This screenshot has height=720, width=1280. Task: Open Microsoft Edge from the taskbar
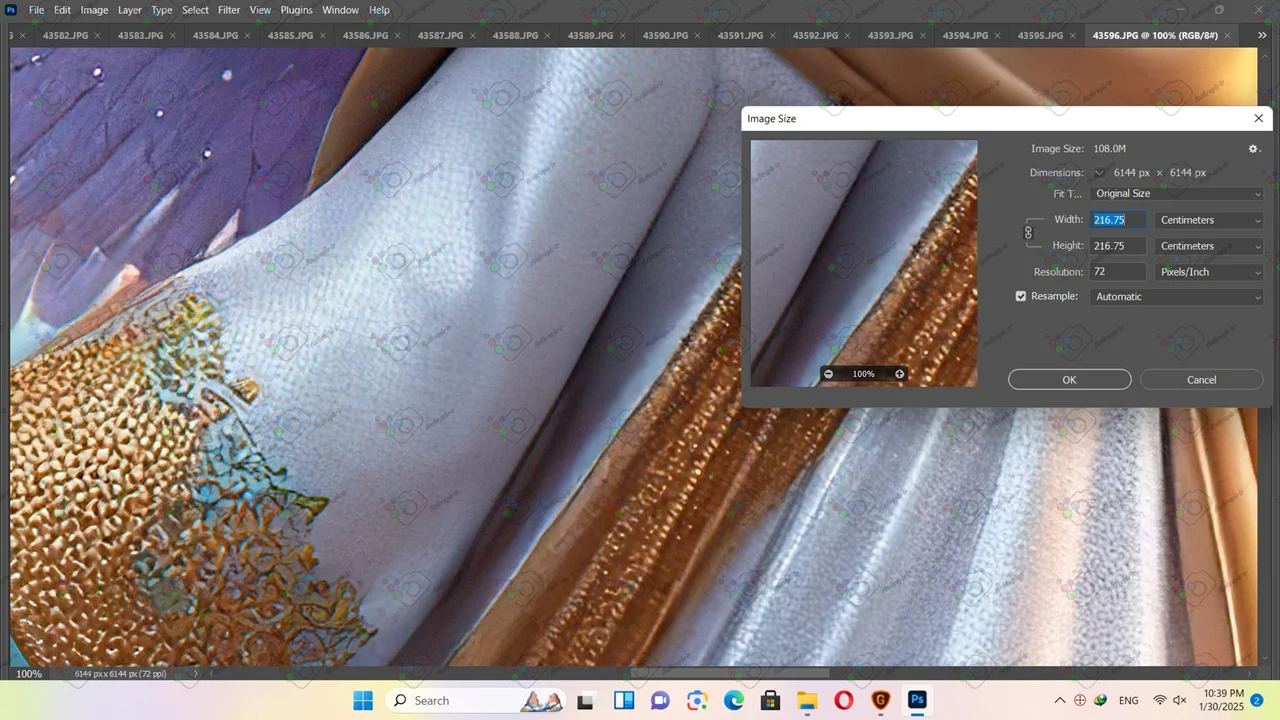pyautogui.click(x=734, y=700)
